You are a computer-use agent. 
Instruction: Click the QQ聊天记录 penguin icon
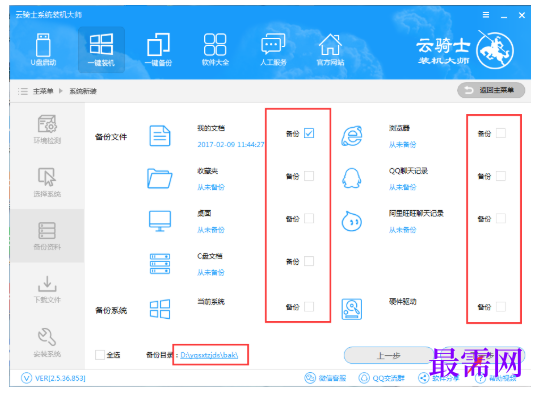[352, 178]
